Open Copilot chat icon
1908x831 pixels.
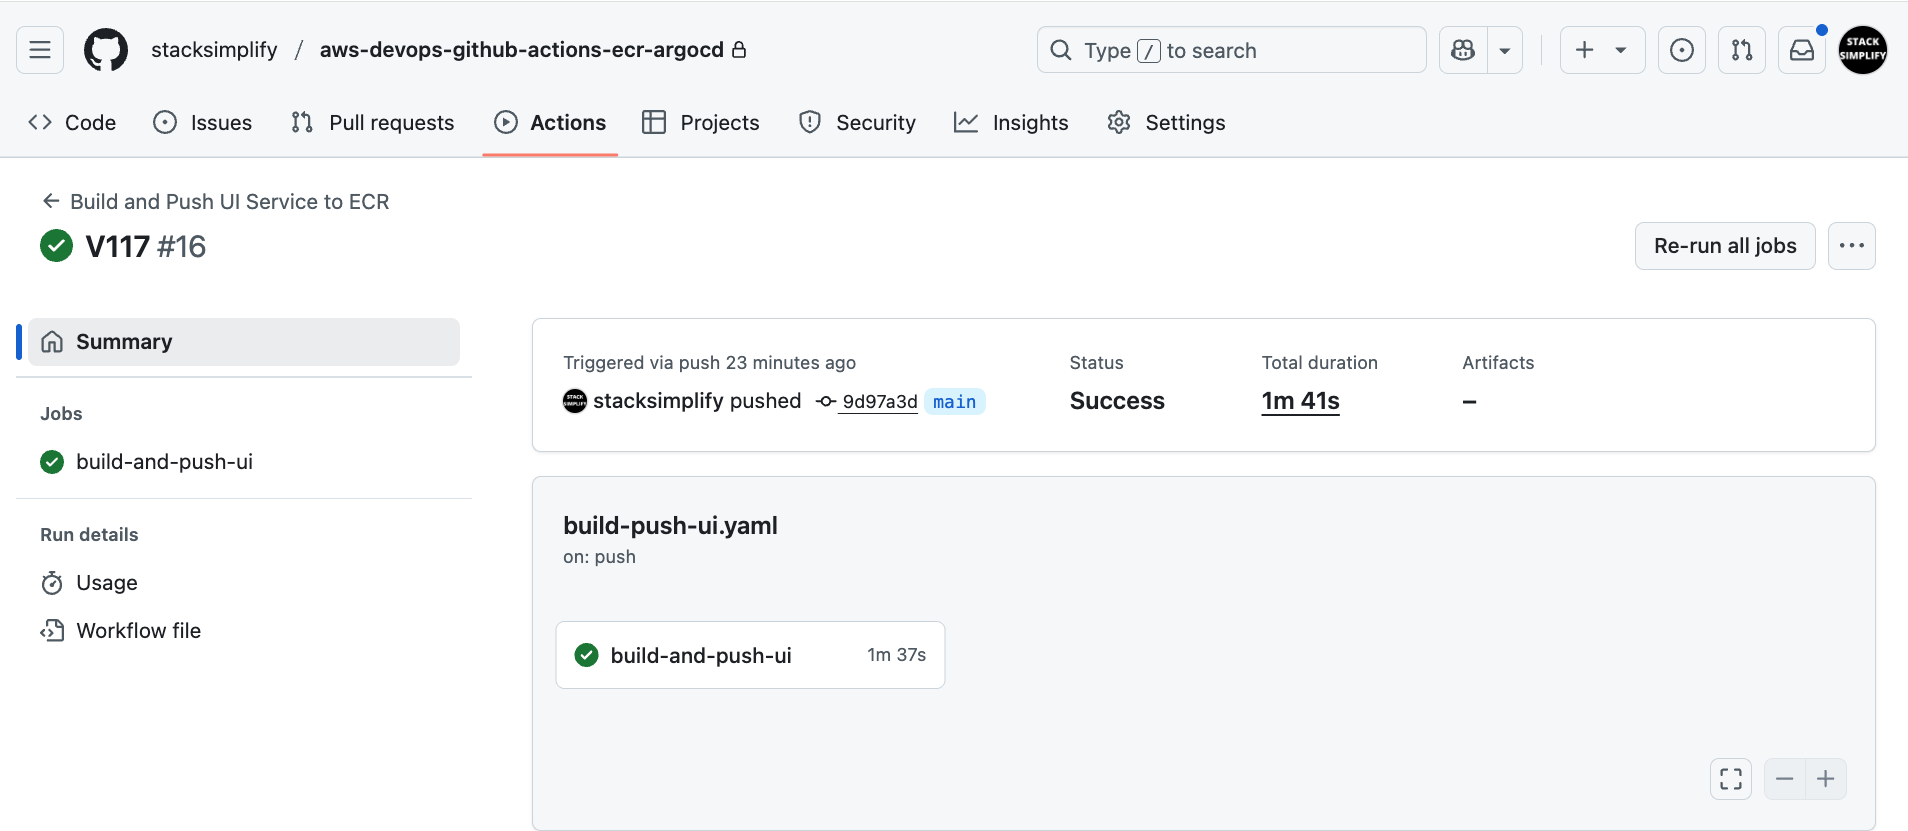coord(1463,50)
